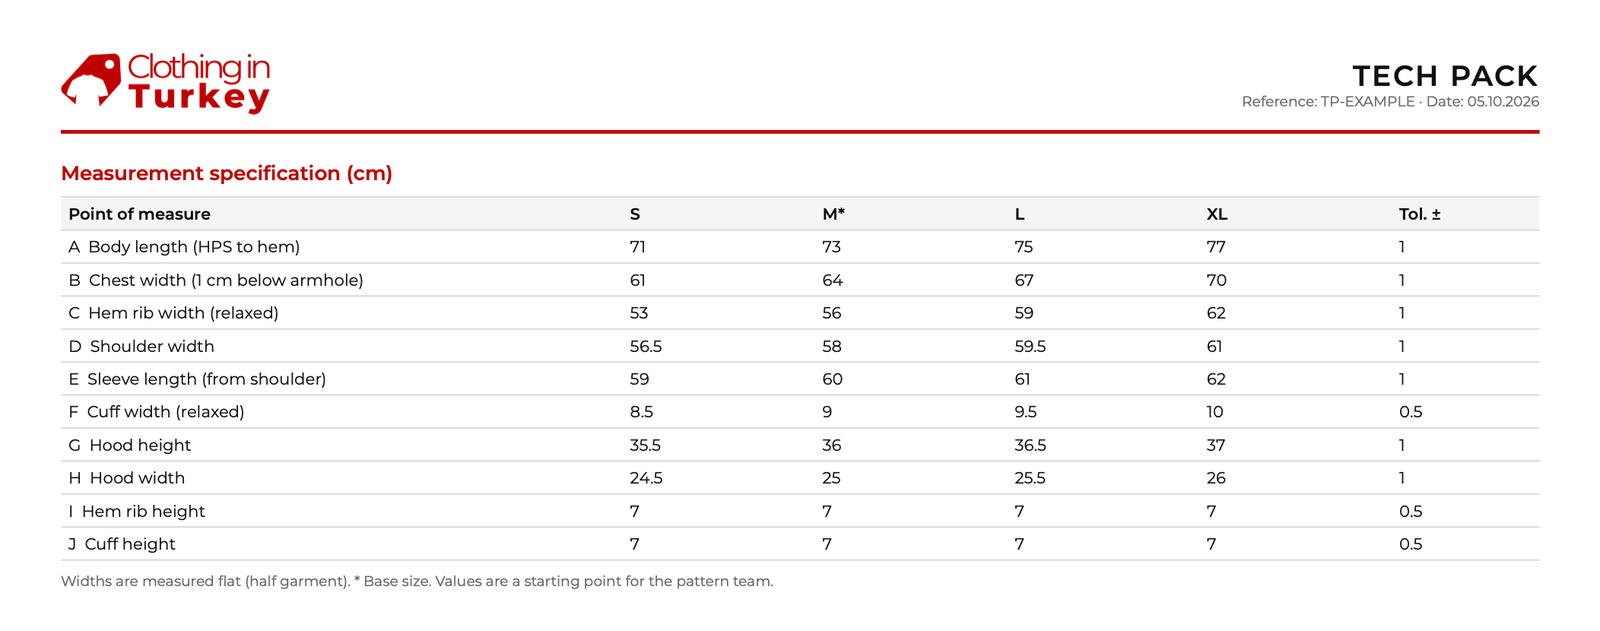1600x631 pixels.
Task: Select the Shoulder width S value 56.5
Action: tap(646, 346)
